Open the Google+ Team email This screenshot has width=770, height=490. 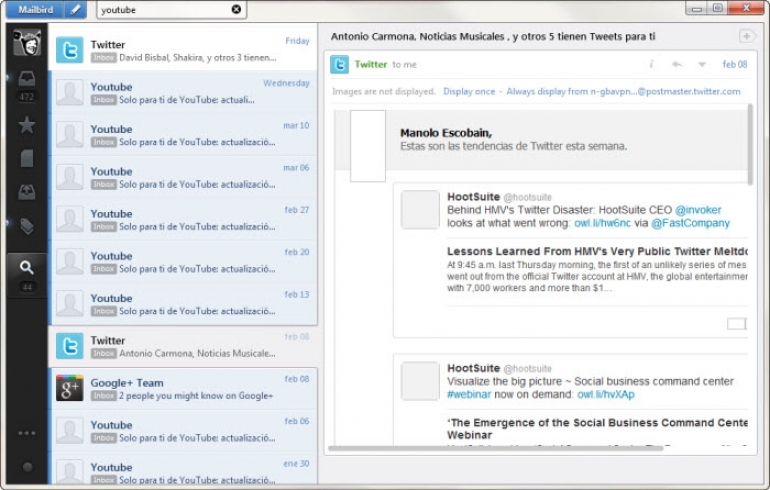click(183, 388)
